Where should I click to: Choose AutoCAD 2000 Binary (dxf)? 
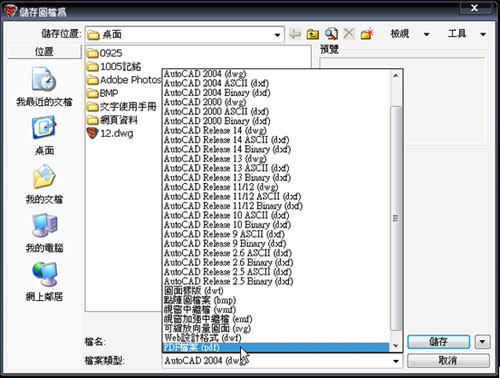click(x=276, y=121)
